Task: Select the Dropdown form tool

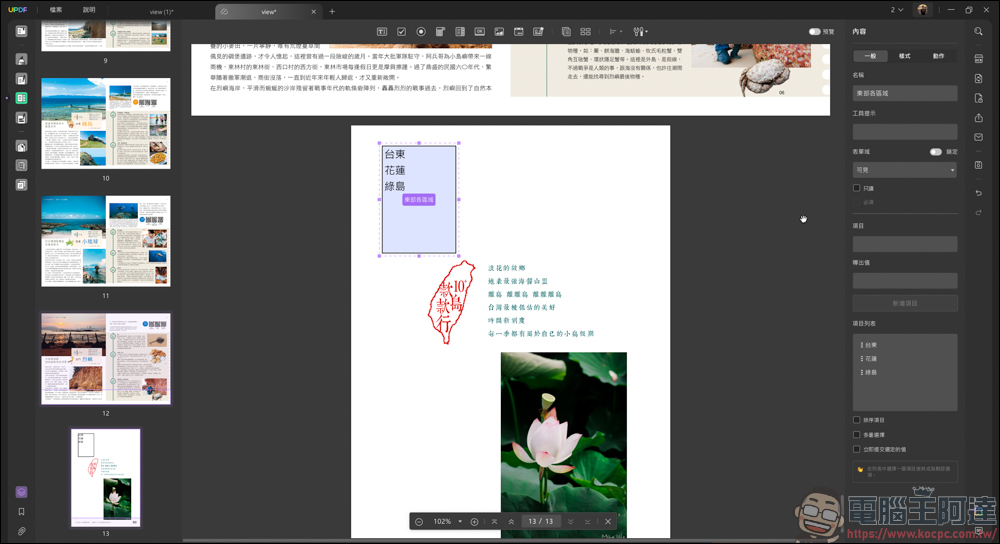Action: tap(440, 31)
